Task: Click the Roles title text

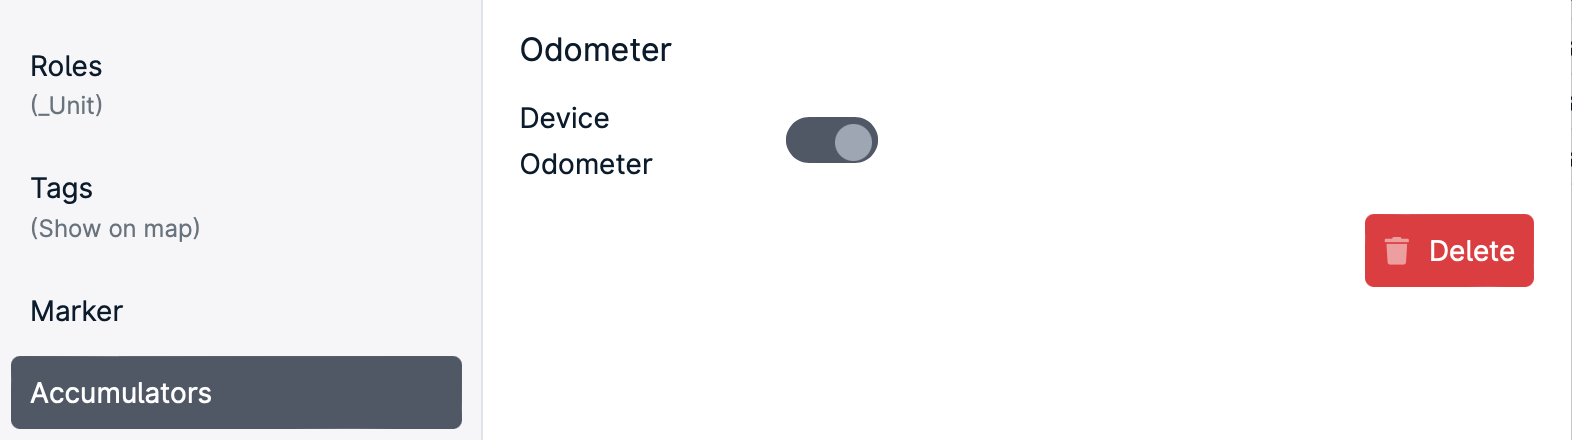Action: coord(66,66)
